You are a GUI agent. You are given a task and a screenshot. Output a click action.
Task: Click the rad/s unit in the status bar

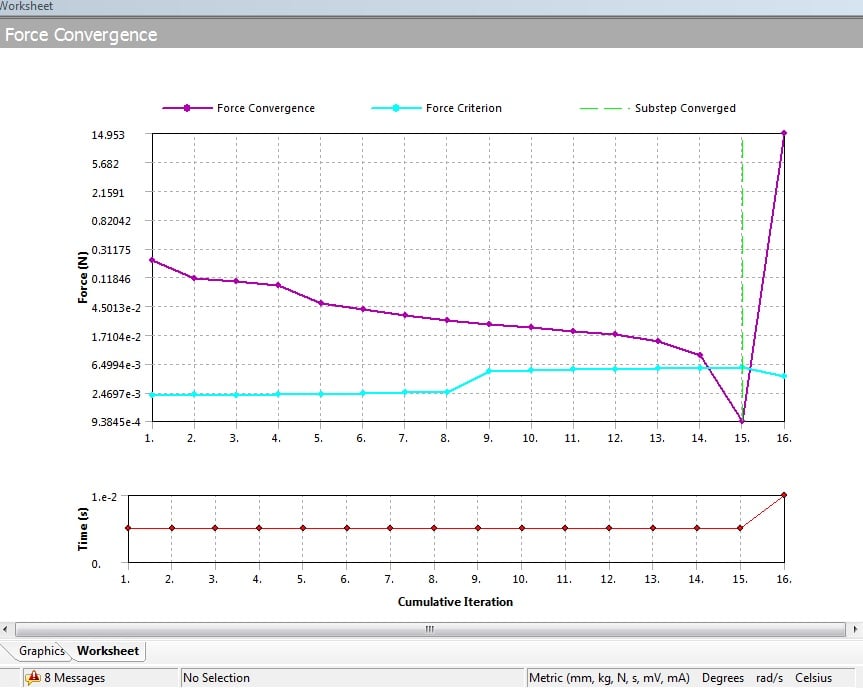[x=769, y=678]
